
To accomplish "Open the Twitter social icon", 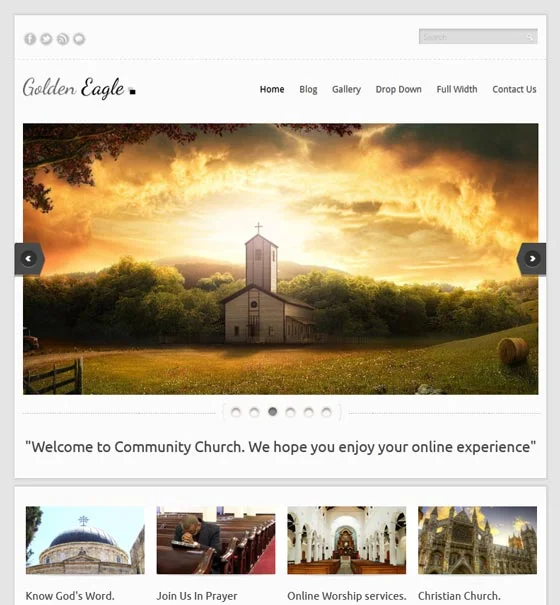I will [46, 39].
